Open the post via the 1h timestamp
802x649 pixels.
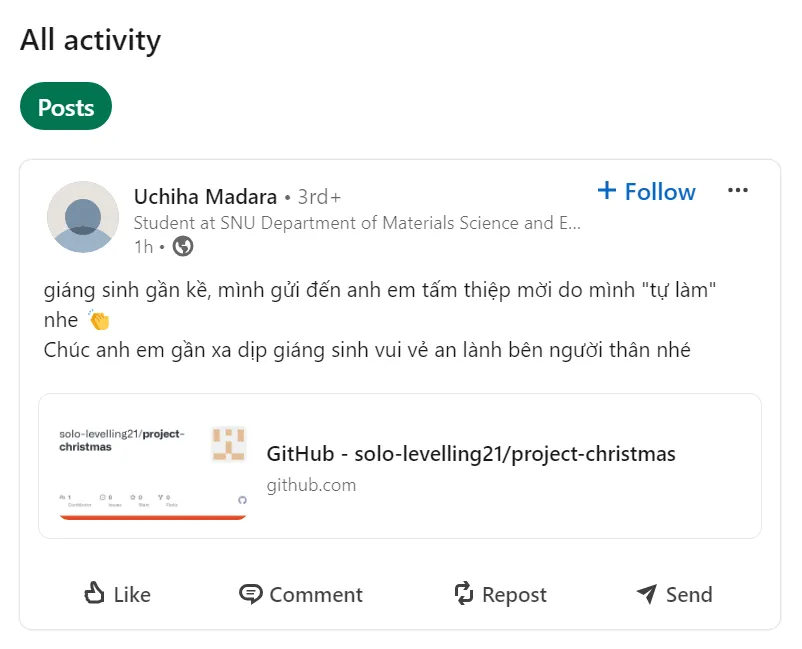coord(146,246)
